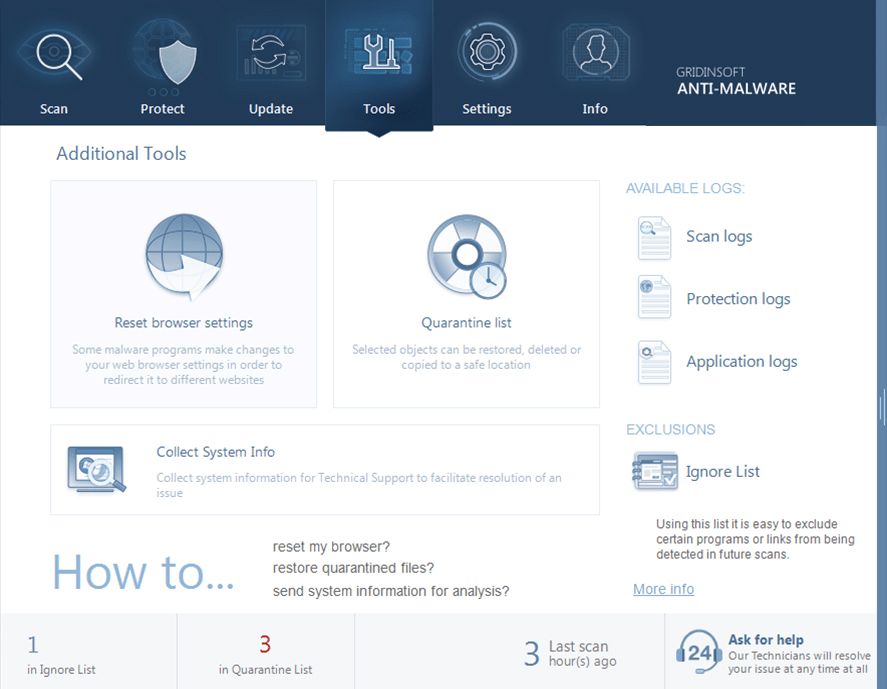Image resolution: width=887 pixels, height=689 pixels.
Task: Click the 'How to...' heading
Action: point(143,572)
